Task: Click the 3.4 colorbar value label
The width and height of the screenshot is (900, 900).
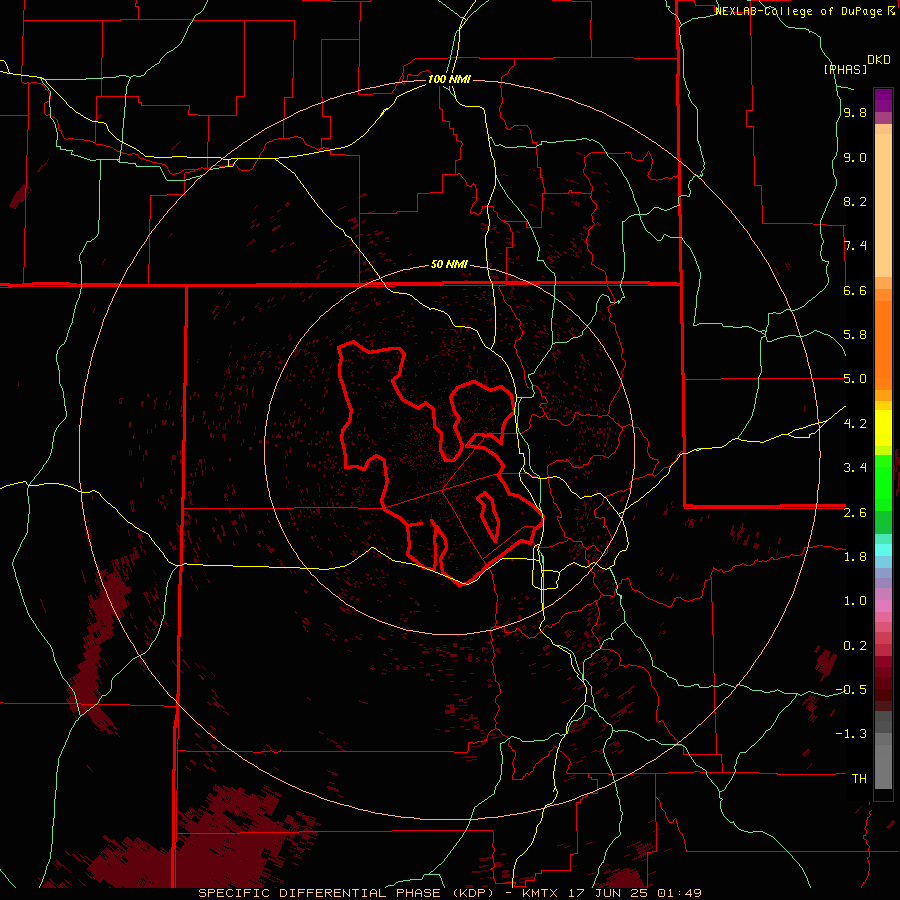Action: coord(855,468)
